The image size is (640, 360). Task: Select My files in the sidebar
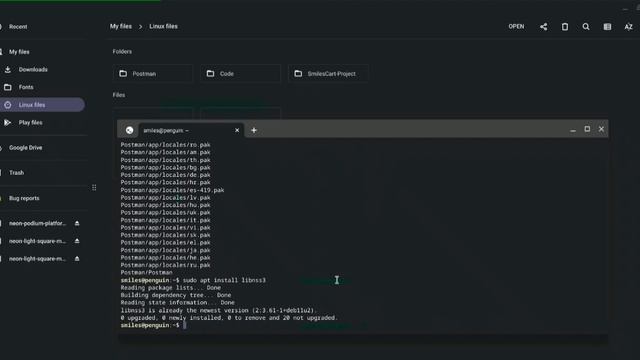[x=19, y=52]
